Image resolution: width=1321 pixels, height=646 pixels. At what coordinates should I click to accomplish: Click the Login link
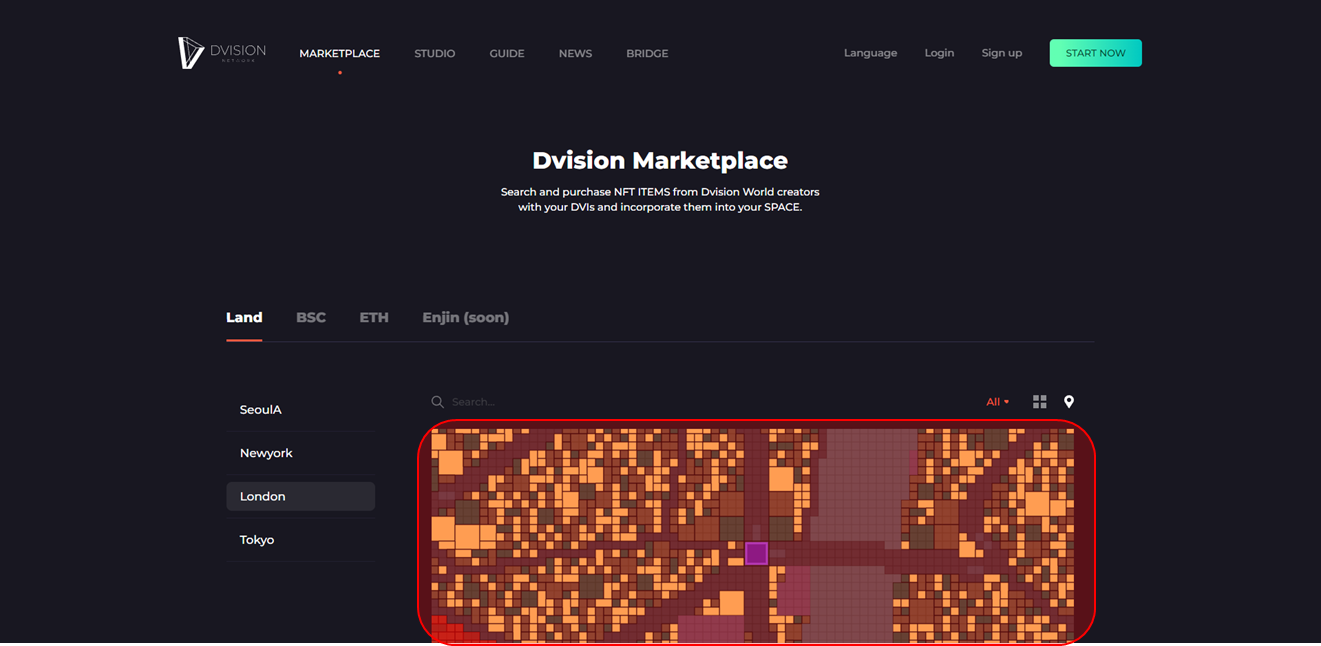pyautogui.click(x=939, y=53)
